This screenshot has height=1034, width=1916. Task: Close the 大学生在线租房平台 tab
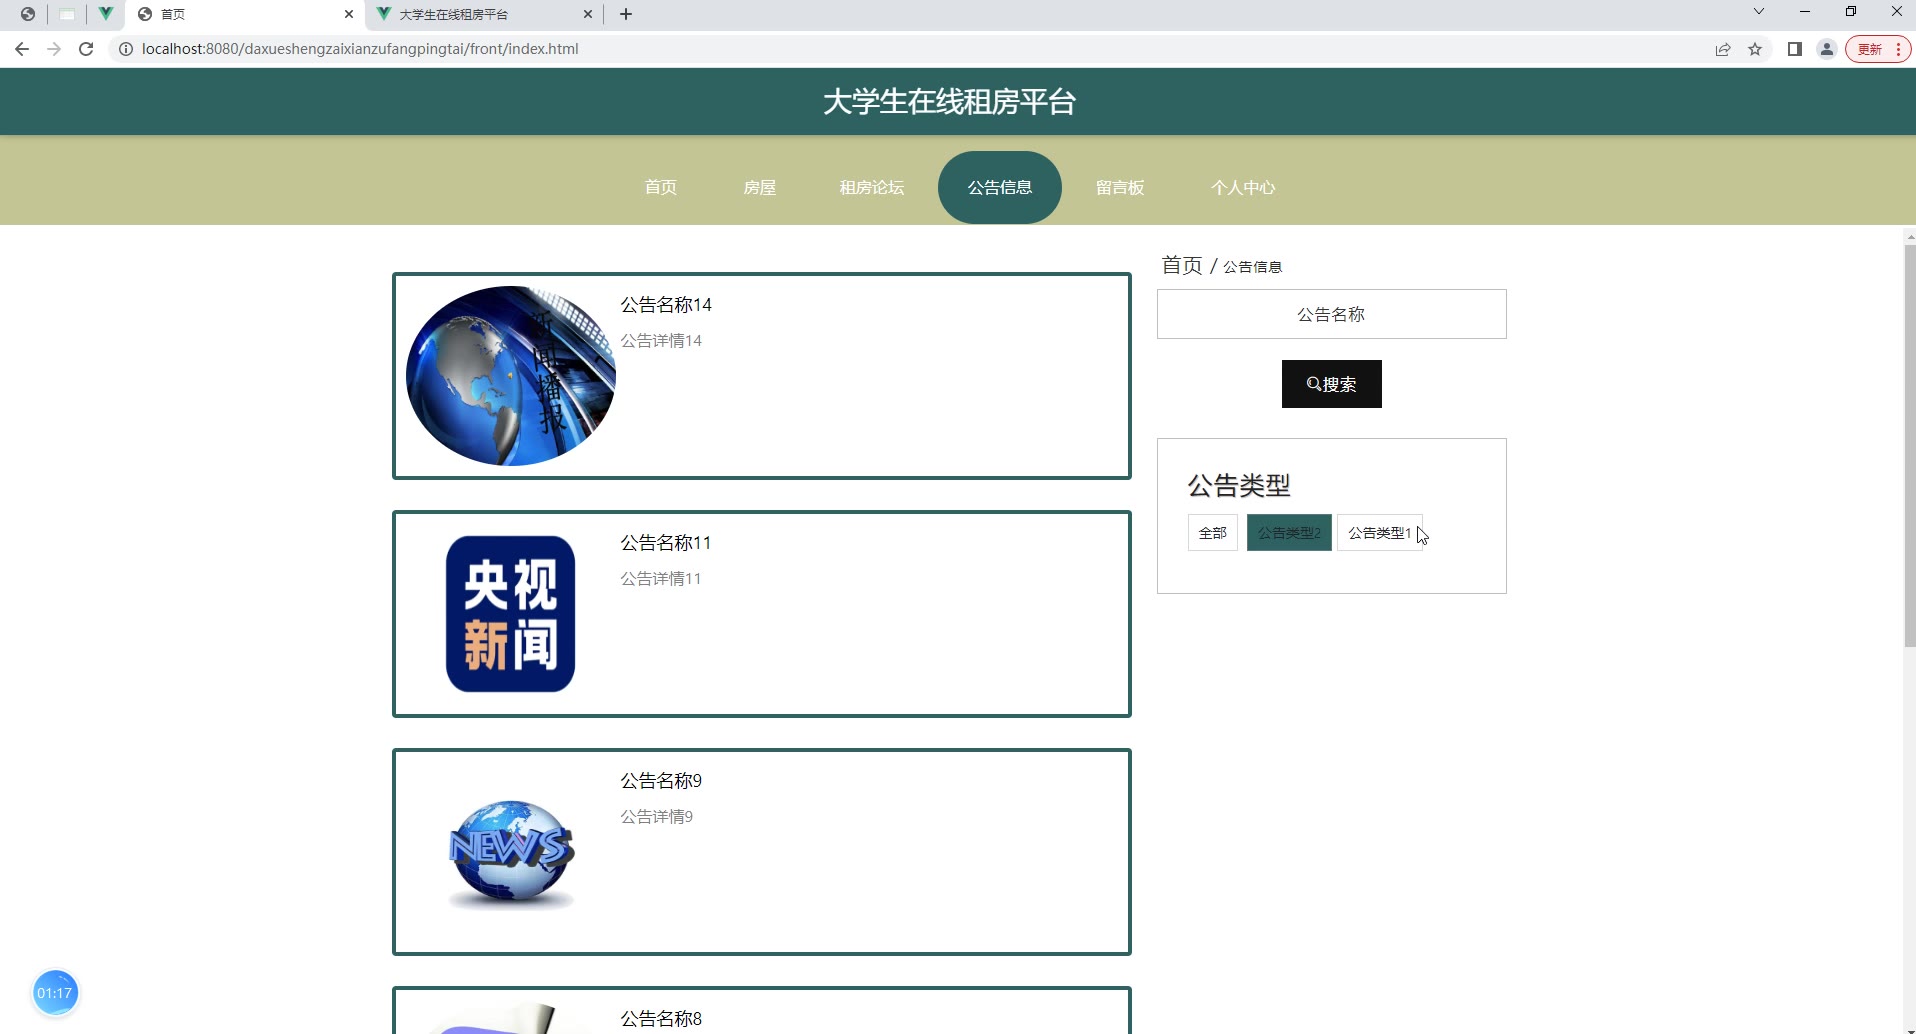pos(588,14)
